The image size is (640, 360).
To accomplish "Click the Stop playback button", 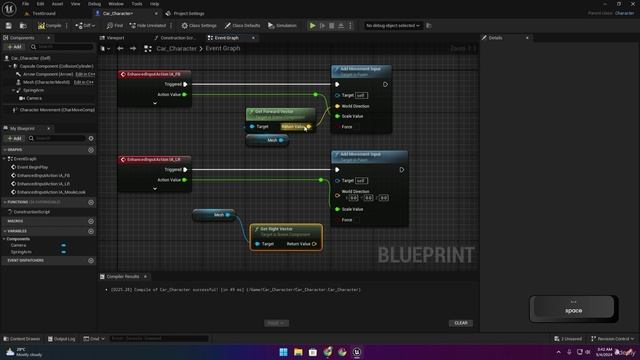I will point(332,25).
